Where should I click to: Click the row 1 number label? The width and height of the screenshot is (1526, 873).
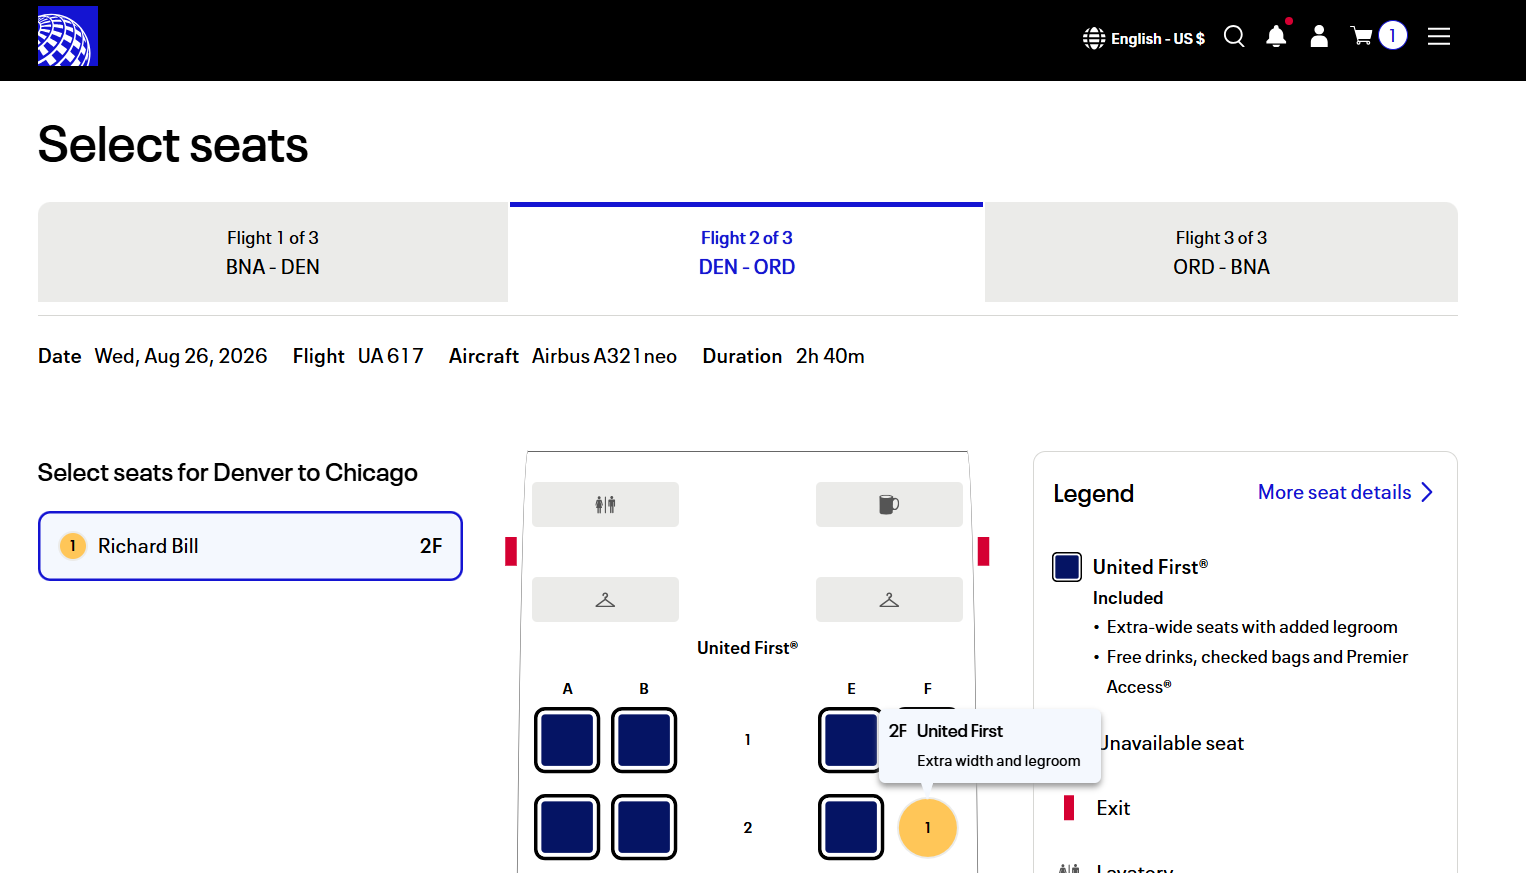(747, 740)
